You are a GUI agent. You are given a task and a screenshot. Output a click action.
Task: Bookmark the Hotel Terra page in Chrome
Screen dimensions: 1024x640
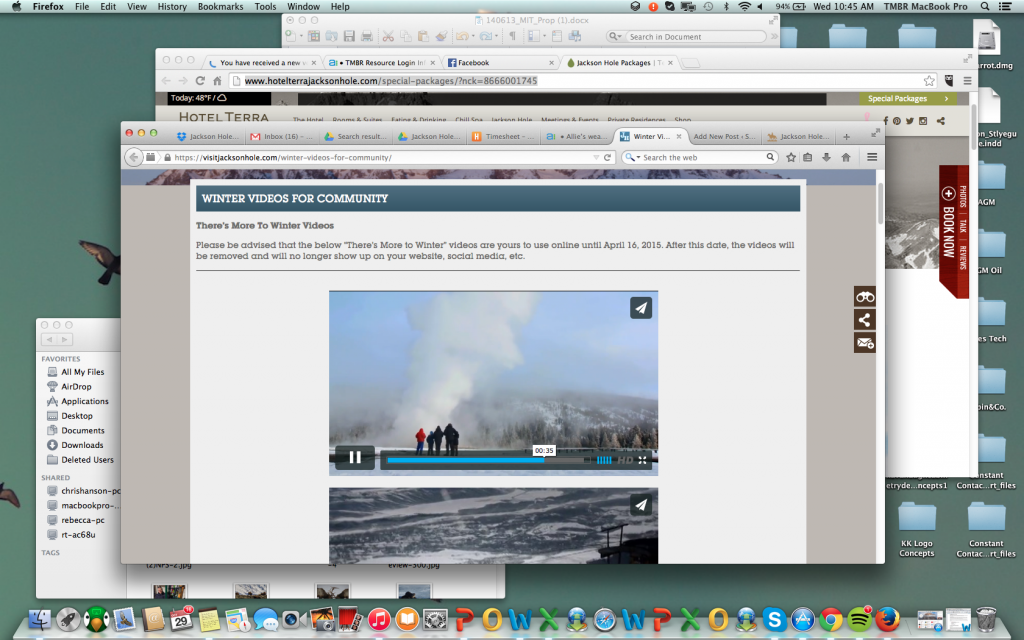[x=929, y=81]
